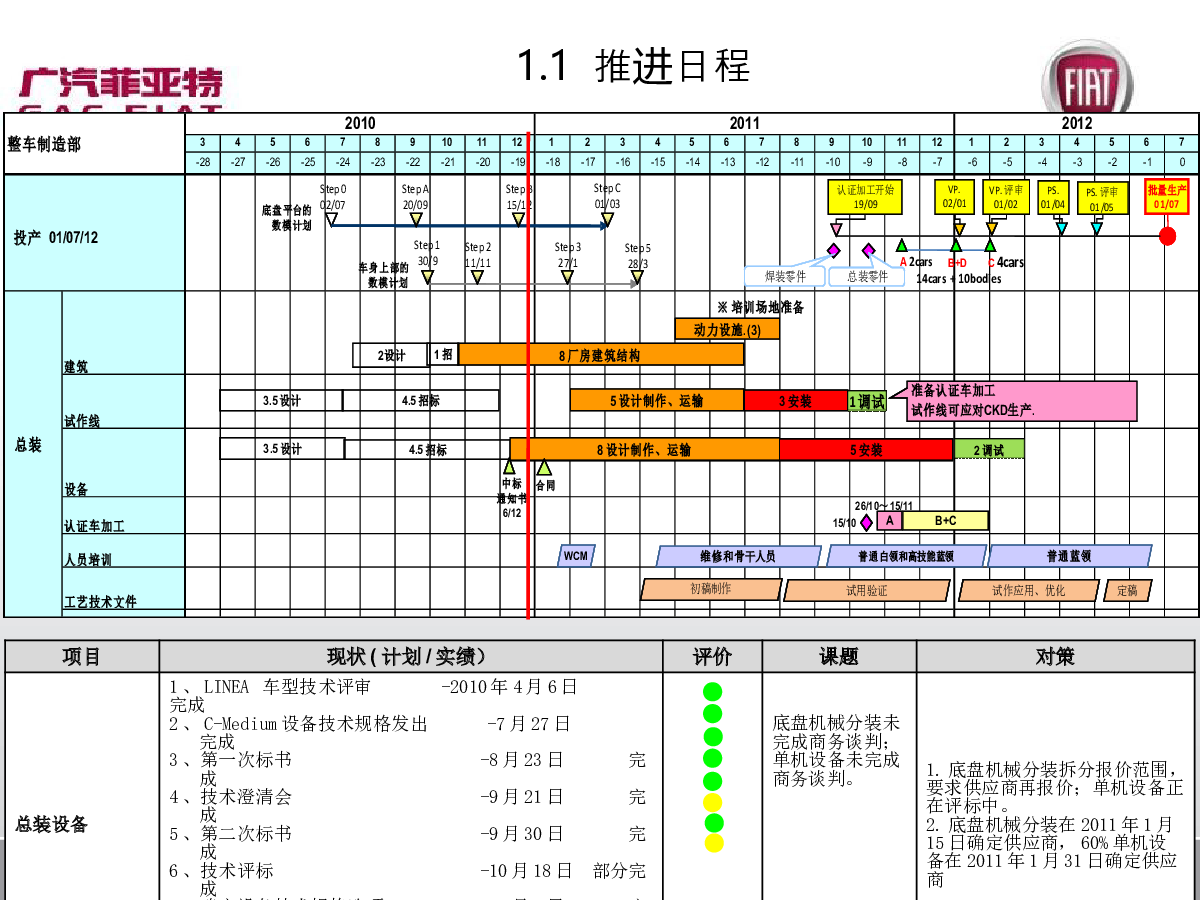Click the Step 3 27/1 triangle marker
The height and width of the screenshot is (900, 1200).
[x=567, y=277]
